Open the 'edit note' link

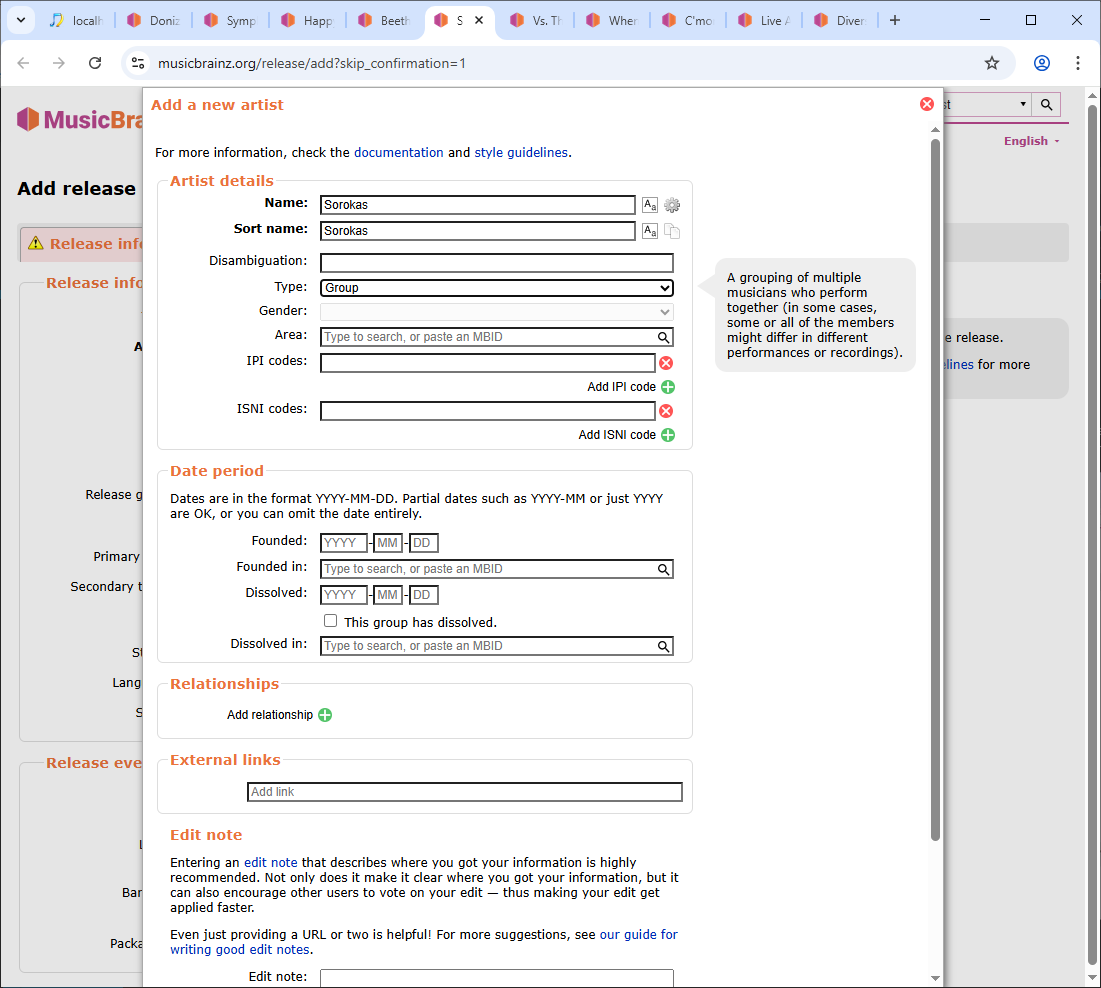tap(270, 862)
